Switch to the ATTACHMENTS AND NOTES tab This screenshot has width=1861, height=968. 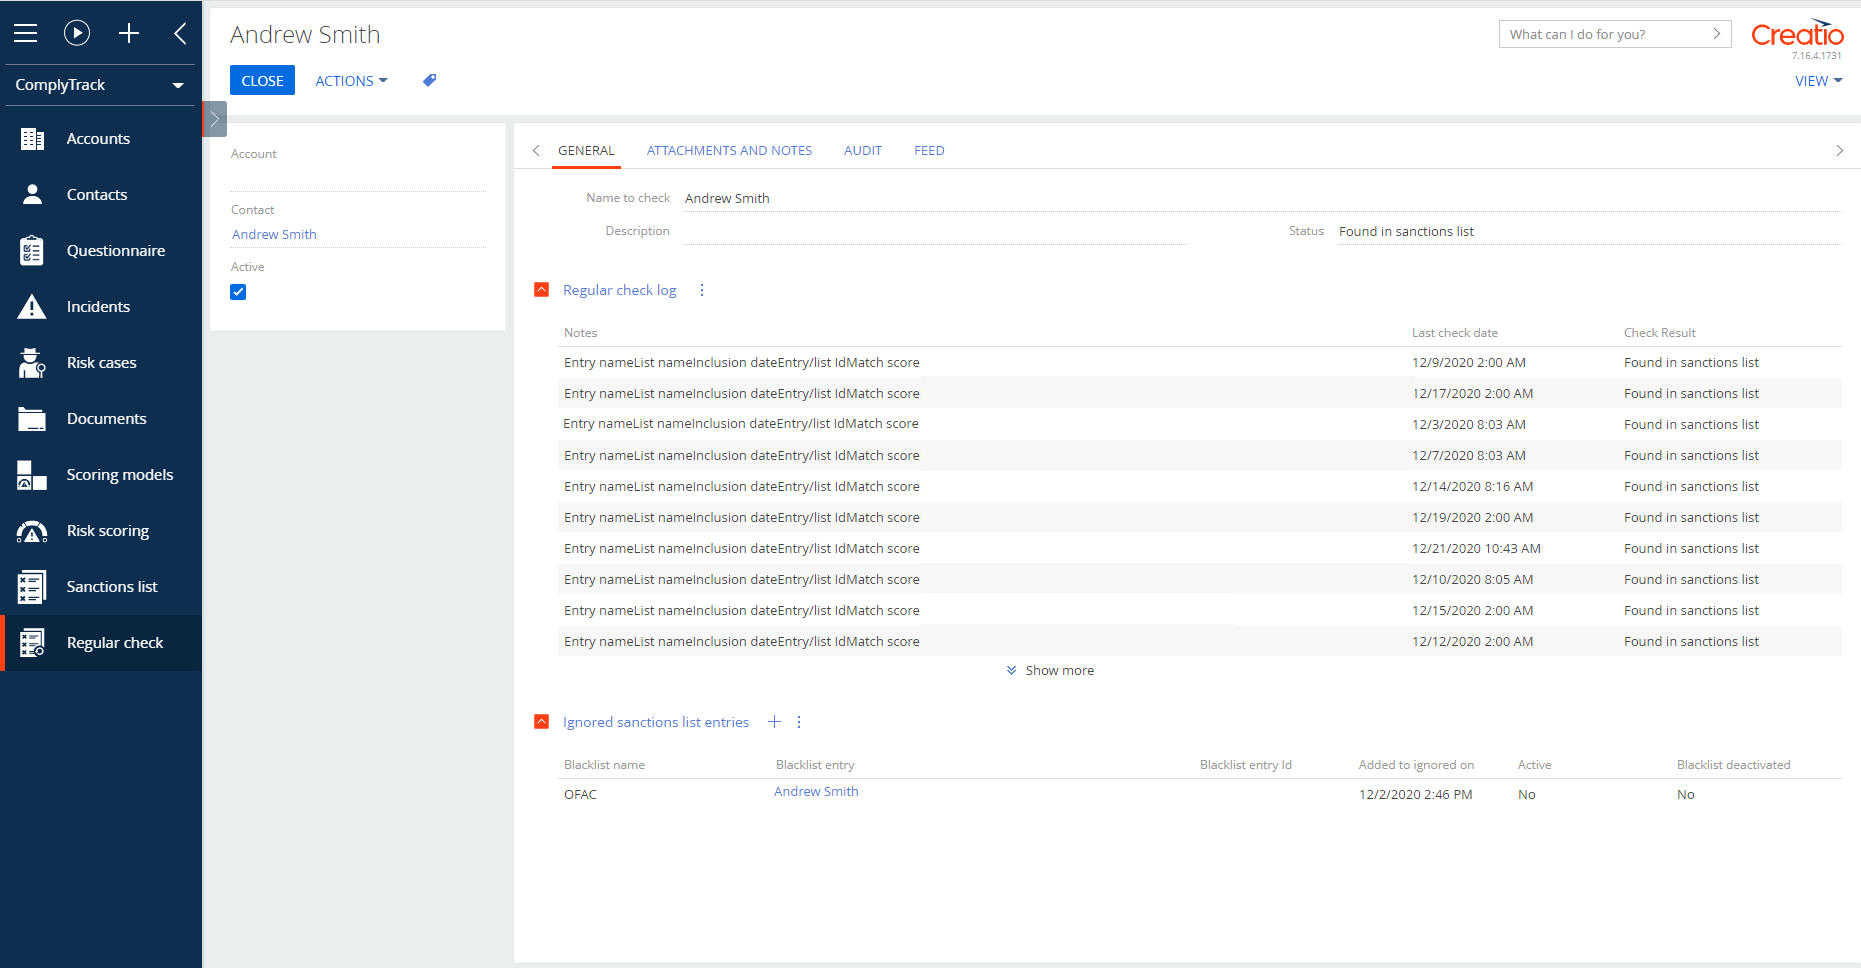729,150
